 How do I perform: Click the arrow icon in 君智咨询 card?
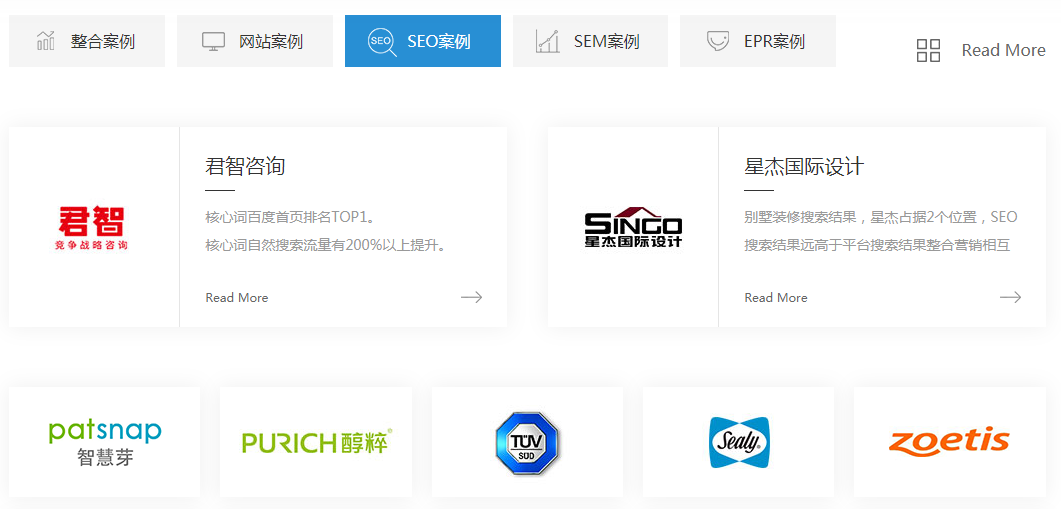point(471,297)
